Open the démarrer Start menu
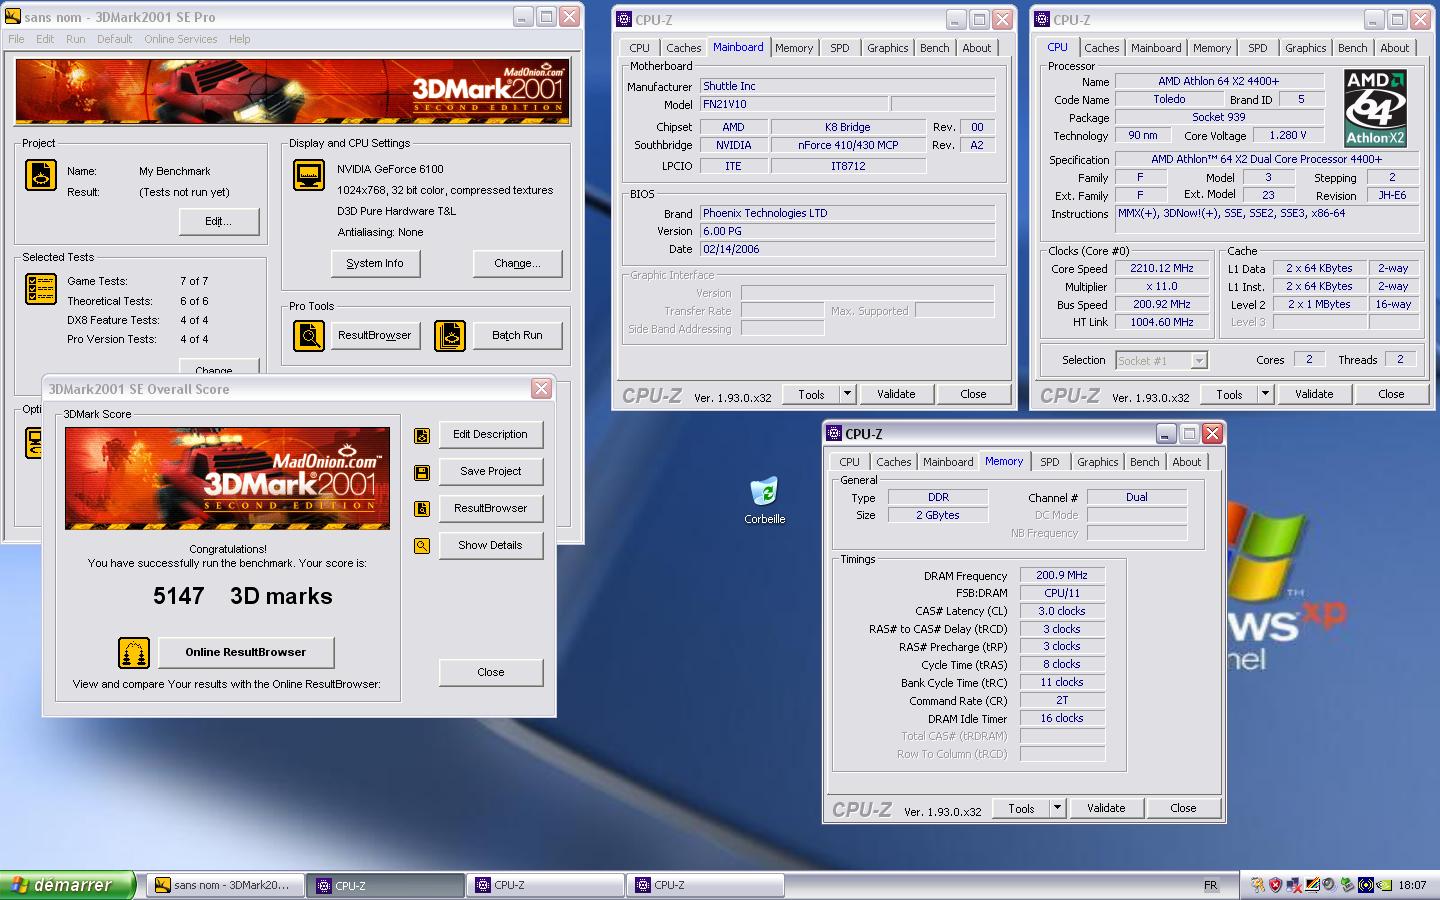Image resolution: width=1440 pixels, height=900 pixels. click(x=67, y=885)
